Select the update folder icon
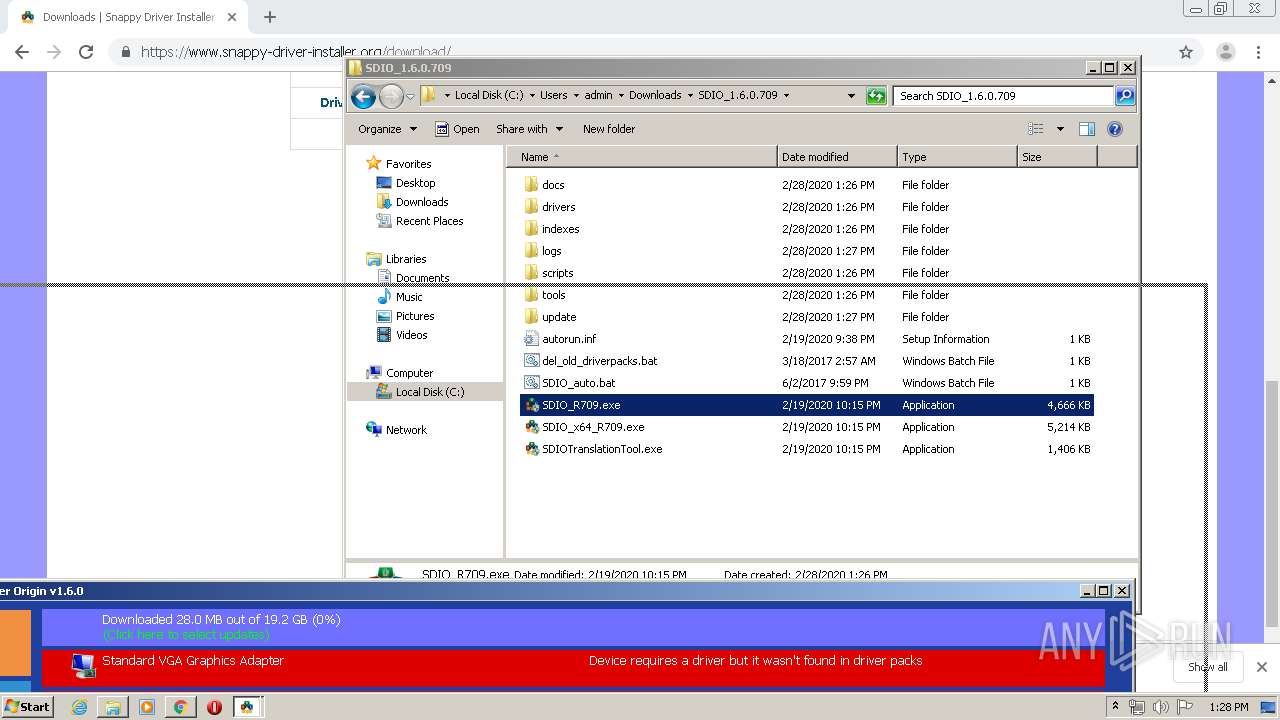This screenshot has width=1280, height=720. 531,317
